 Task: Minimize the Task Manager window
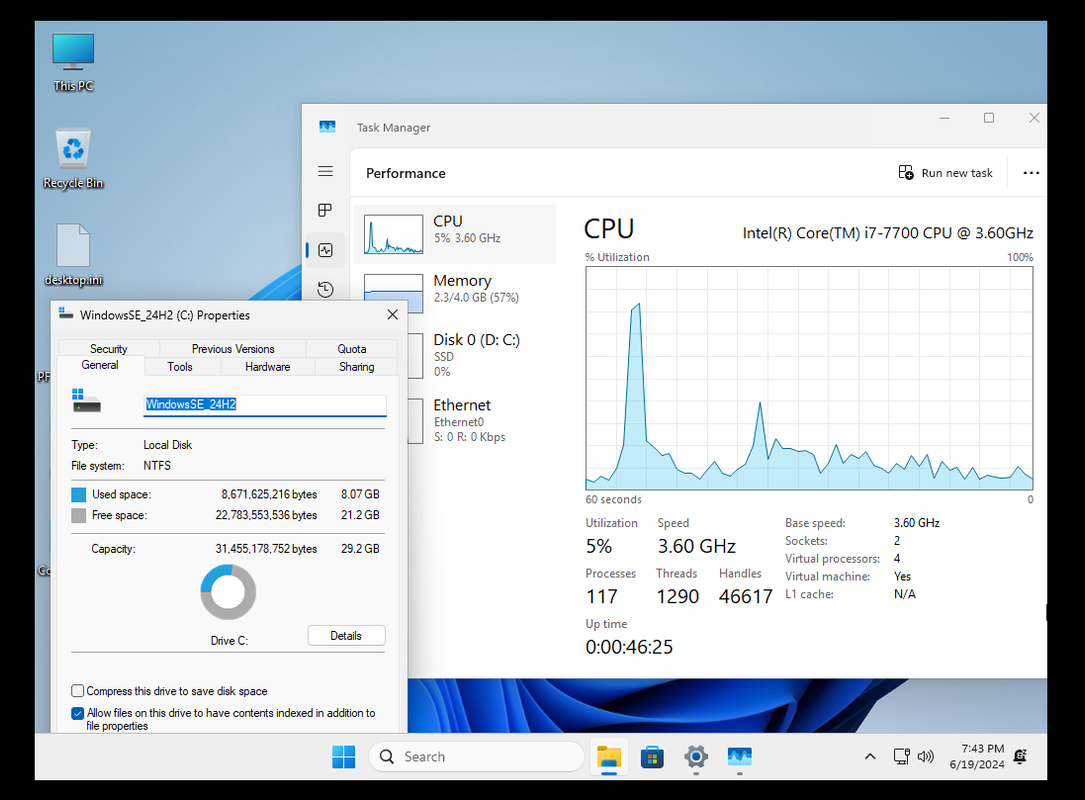point(944,118)
